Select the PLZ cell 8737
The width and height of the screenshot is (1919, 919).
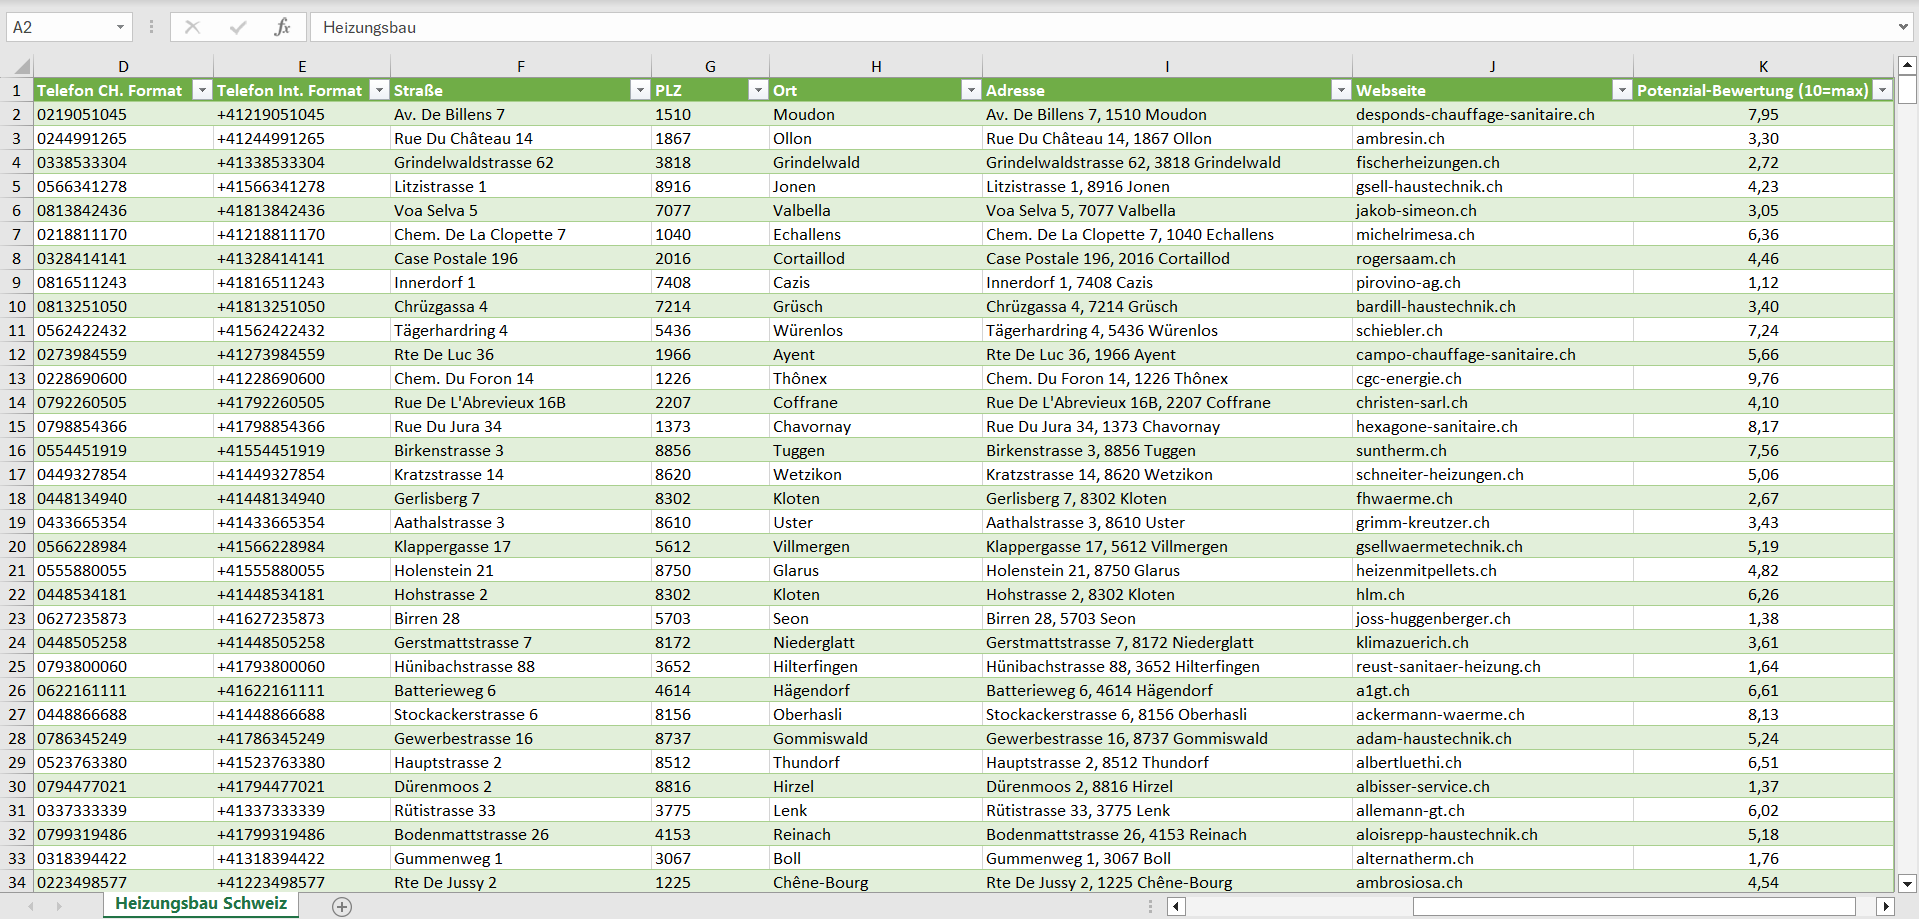(710, 738)
